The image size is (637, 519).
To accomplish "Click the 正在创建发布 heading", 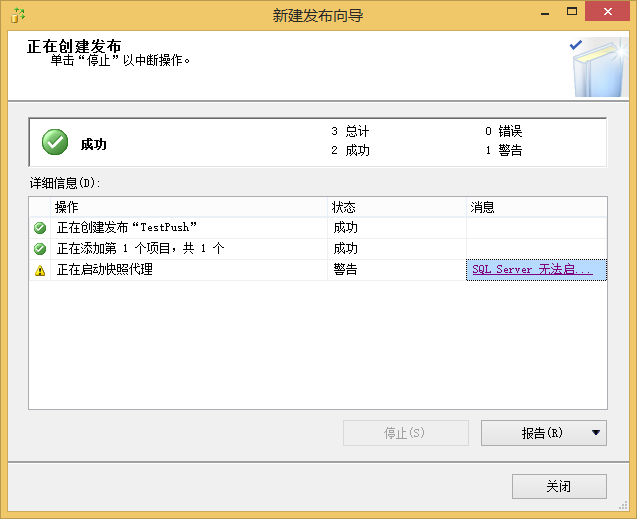I will tap(74, 46).
